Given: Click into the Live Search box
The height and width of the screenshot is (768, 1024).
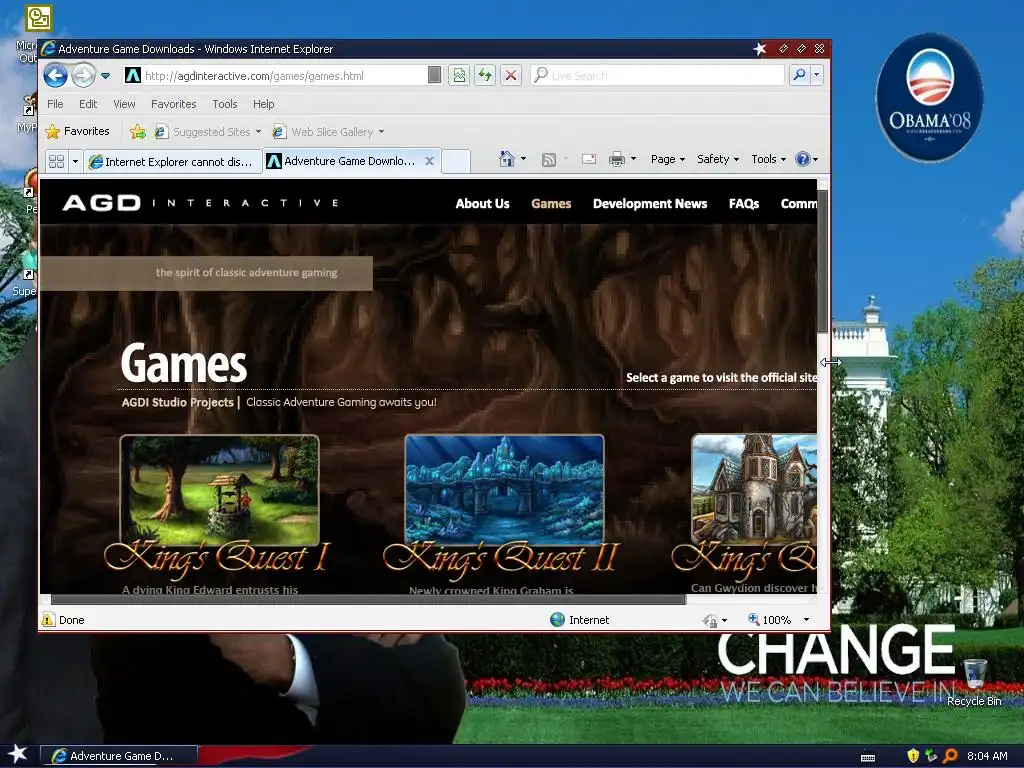Looking at the screenshot, I should [657, 76].
